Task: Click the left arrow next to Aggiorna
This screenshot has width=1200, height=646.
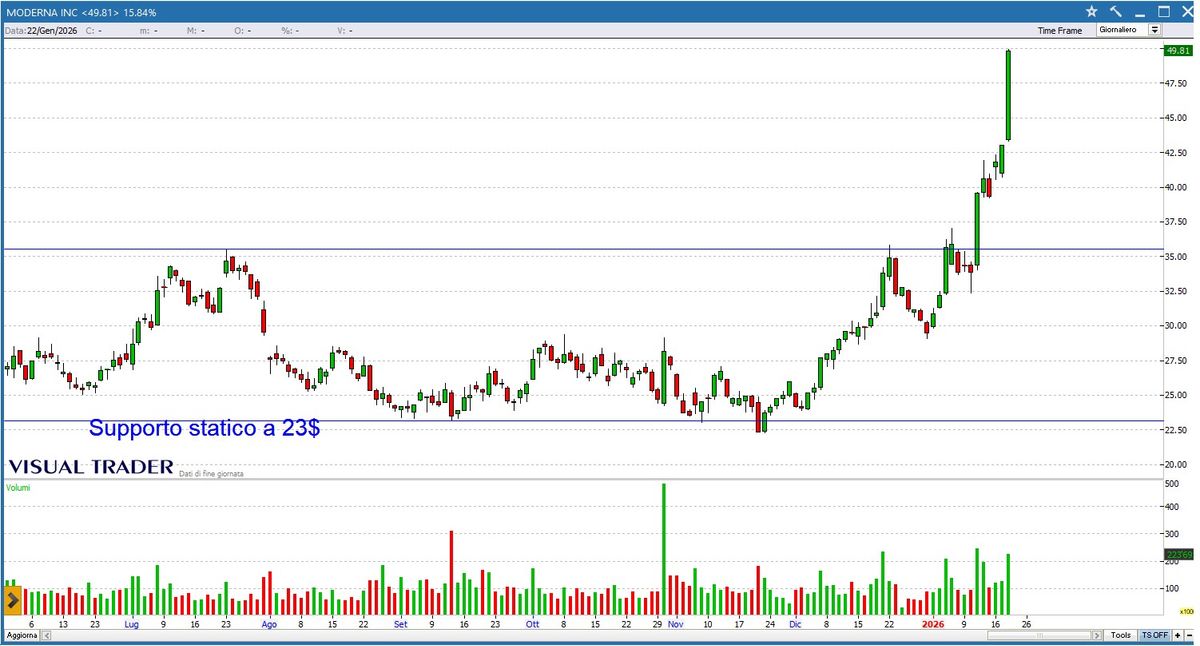Action: coord(45,635)
